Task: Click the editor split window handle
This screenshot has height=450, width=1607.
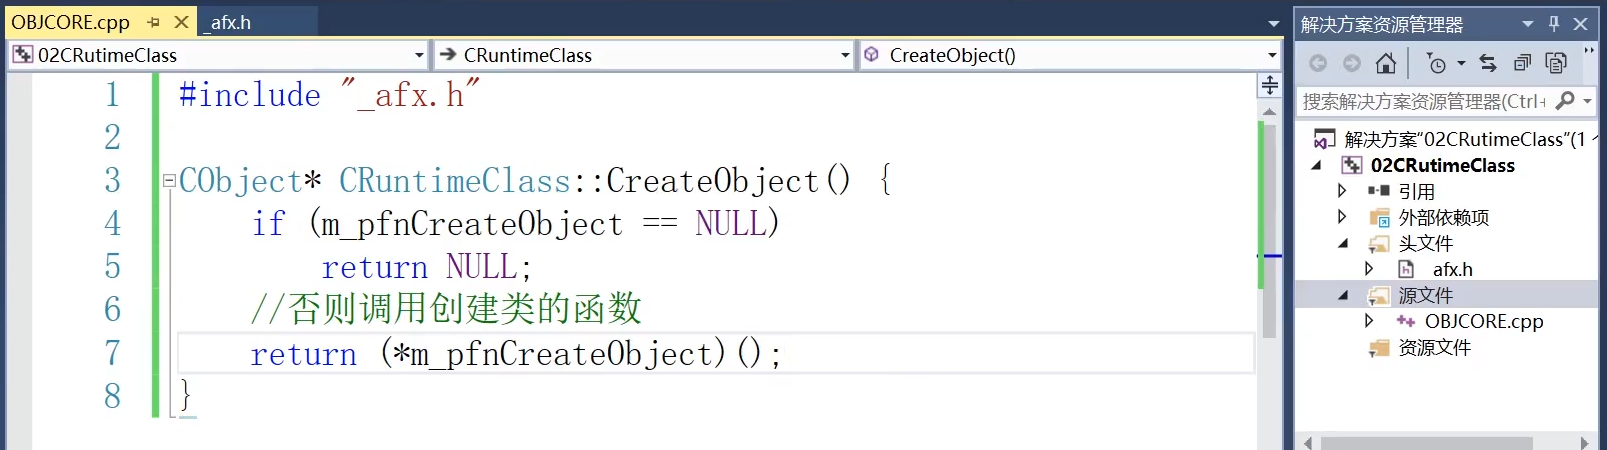Action: pos(1269,86)
